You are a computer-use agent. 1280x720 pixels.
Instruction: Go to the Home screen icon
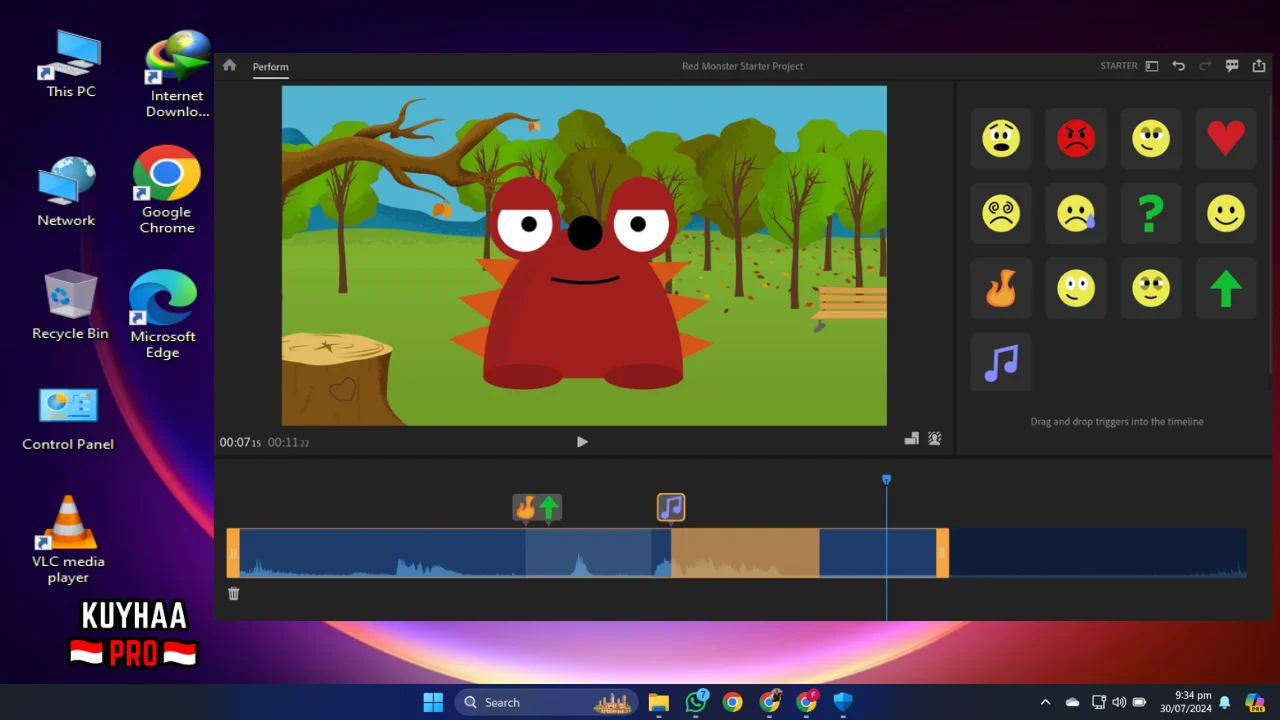pyautogui.click(x=229, y=65)
